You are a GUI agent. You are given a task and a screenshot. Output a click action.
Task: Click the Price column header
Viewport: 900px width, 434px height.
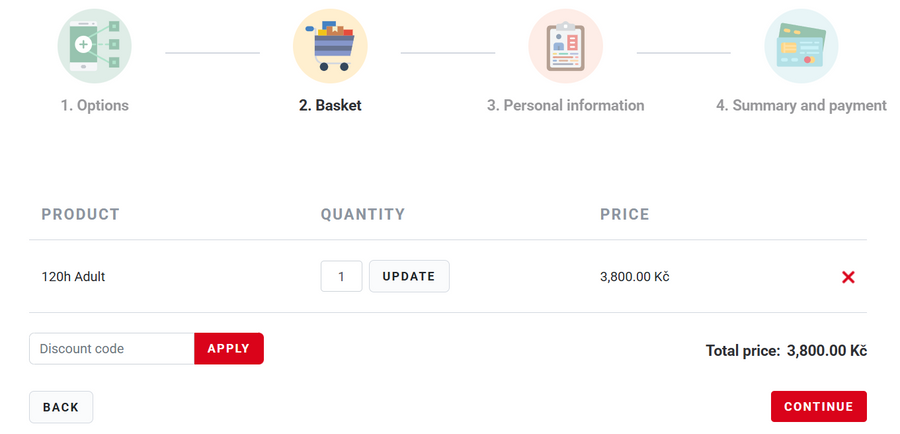coord(625,214)
